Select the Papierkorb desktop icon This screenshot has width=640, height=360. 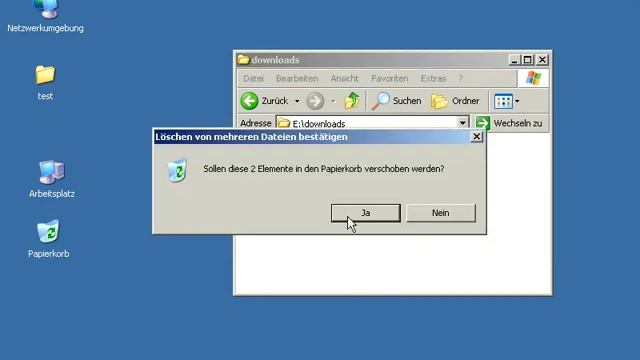coord(48,239)
